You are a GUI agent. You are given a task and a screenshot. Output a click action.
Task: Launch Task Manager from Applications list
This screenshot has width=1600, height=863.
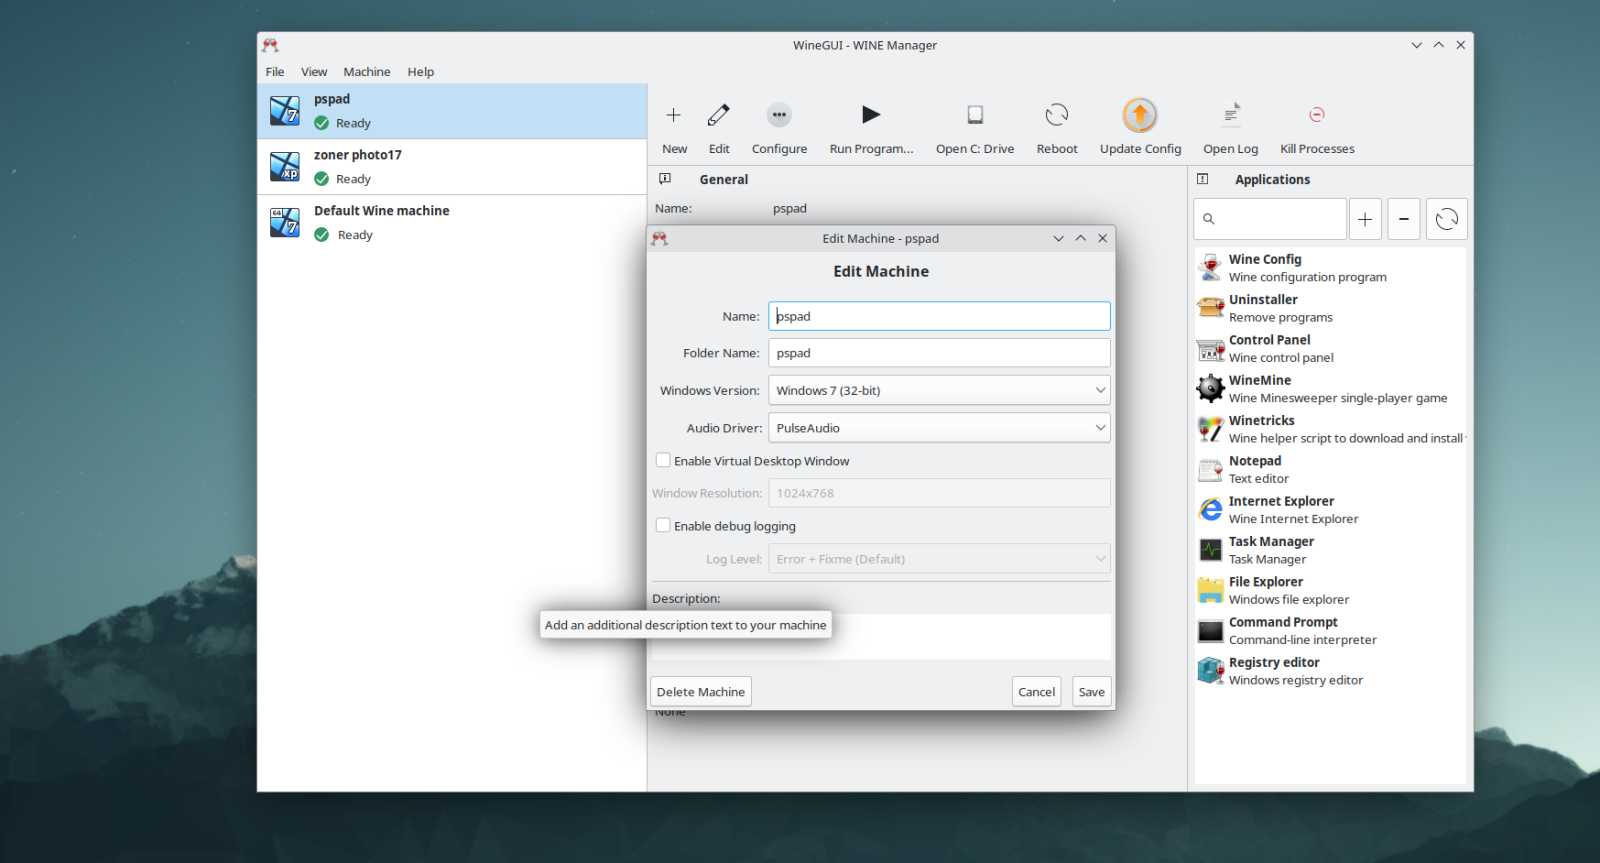[x=1330, y=550]
